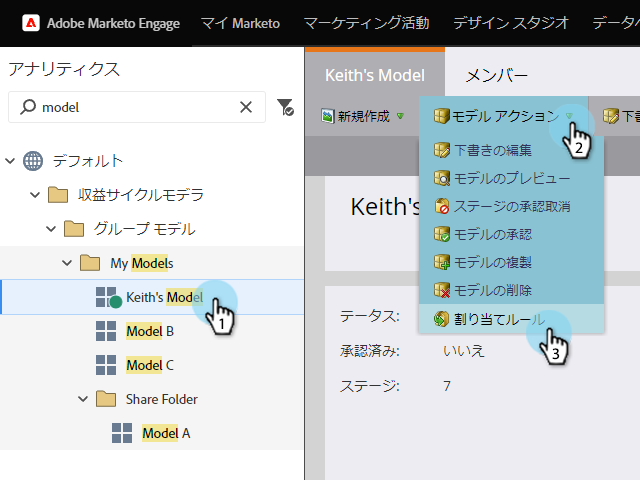Choose モデルの承認 from the menu

coord(511,234)
